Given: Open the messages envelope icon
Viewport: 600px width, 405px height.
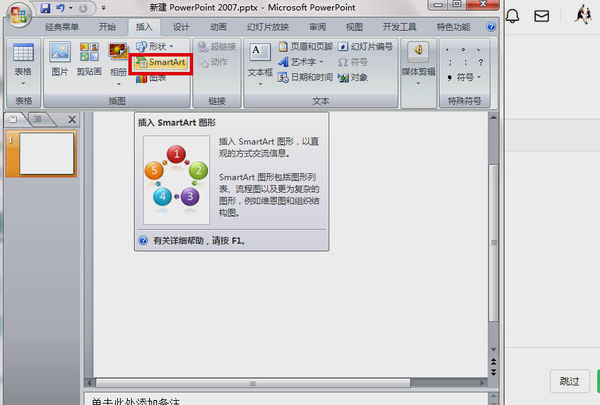Looking at the screenshot, I should pyautogui.click(x=541, y=16).
